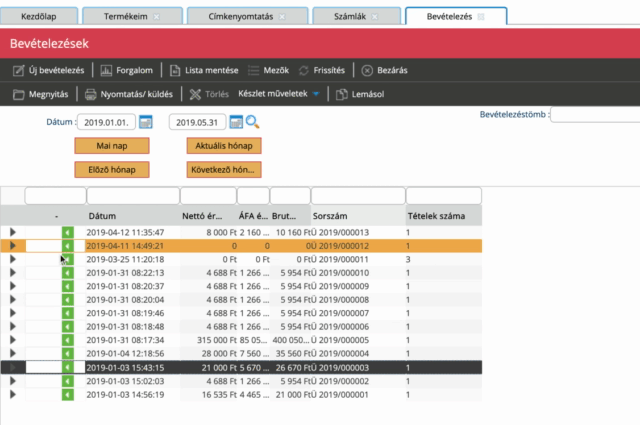Click the filter box above Sorszám column

tap(358, 196)
